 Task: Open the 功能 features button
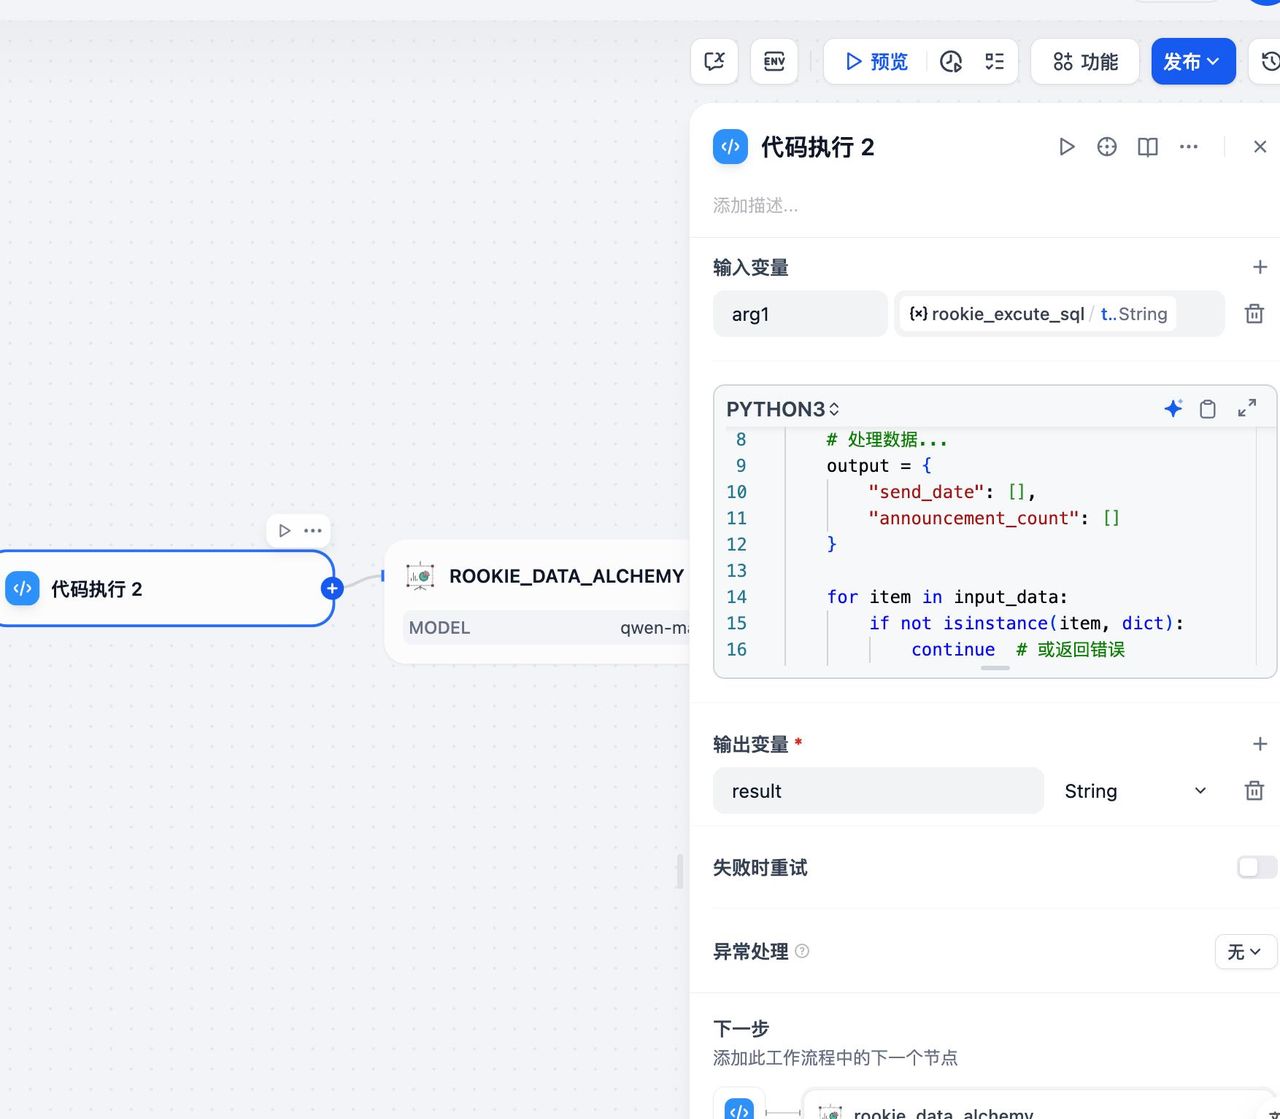click(x=1085, y=62)
